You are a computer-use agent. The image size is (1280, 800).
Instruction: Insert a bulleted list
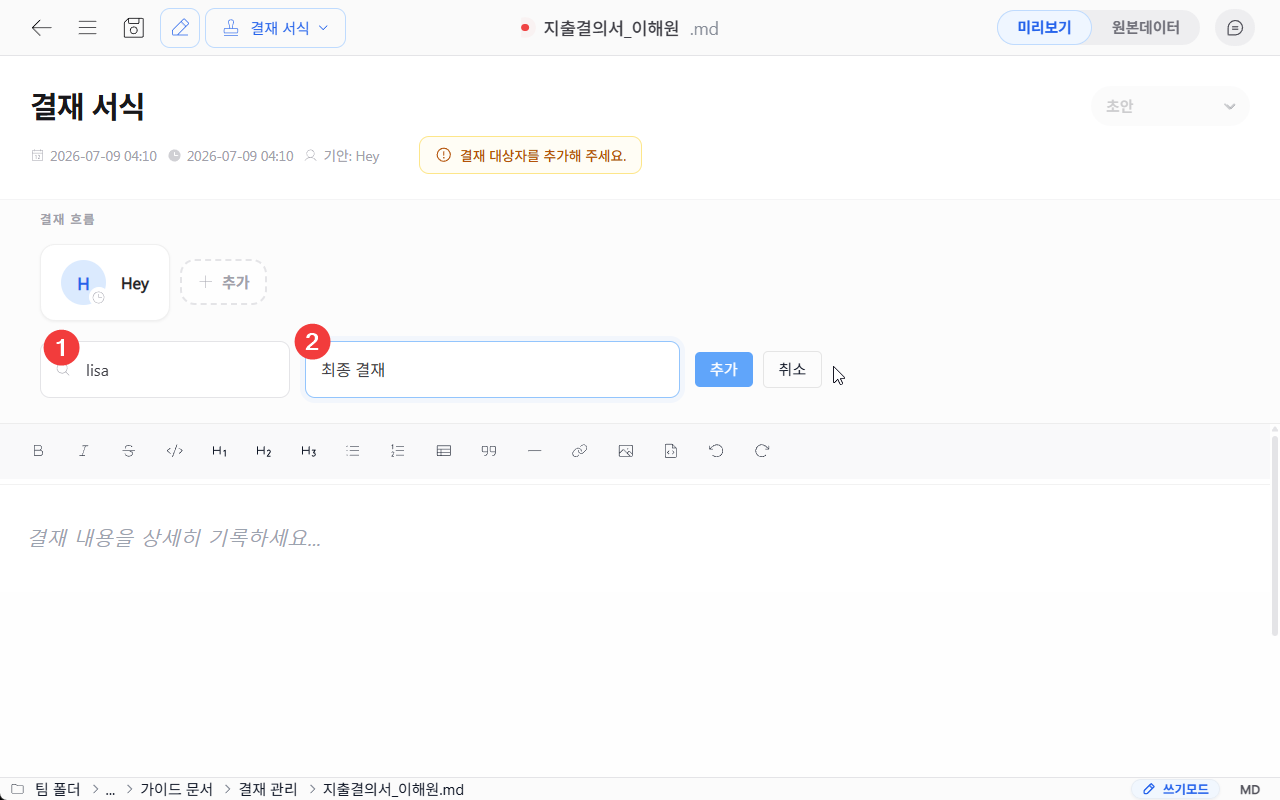tap(353, 451)
